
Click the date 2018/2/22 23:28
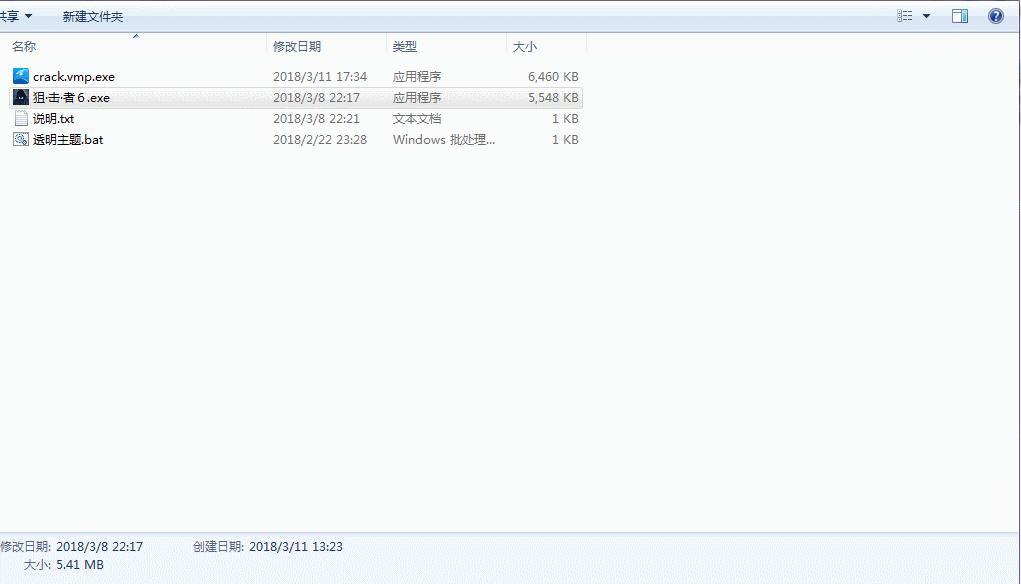pyautogui.click(x=320, y=139)
